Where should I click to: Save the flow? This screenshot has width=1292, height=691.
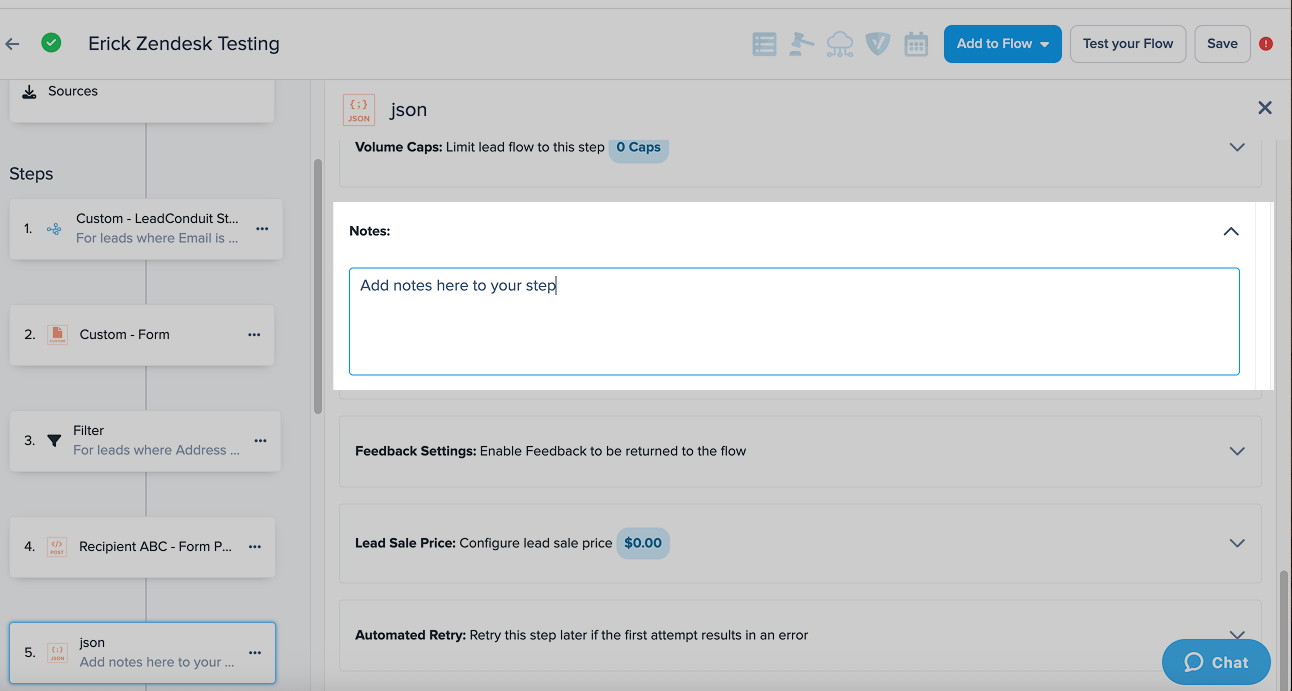[1222, 44]
